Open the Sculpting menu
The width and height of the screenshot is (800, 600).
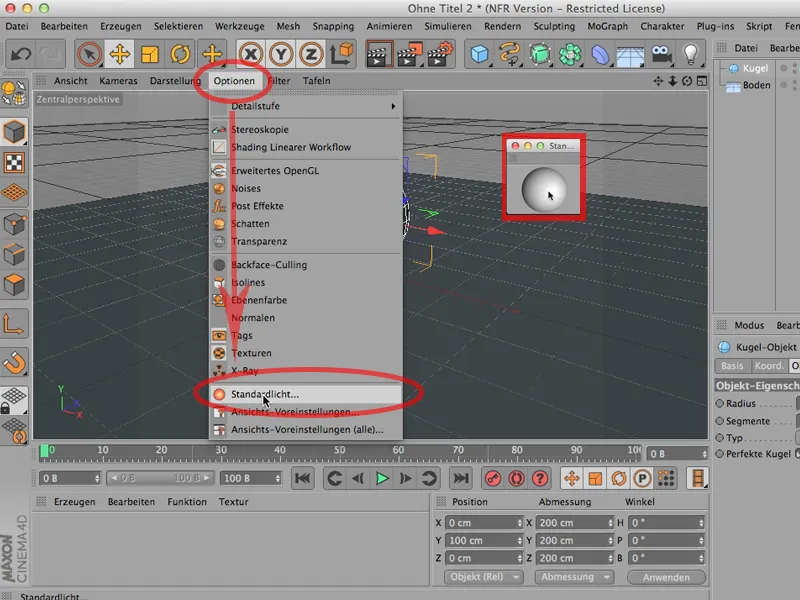pyautogui.click(x=554, y=26)
